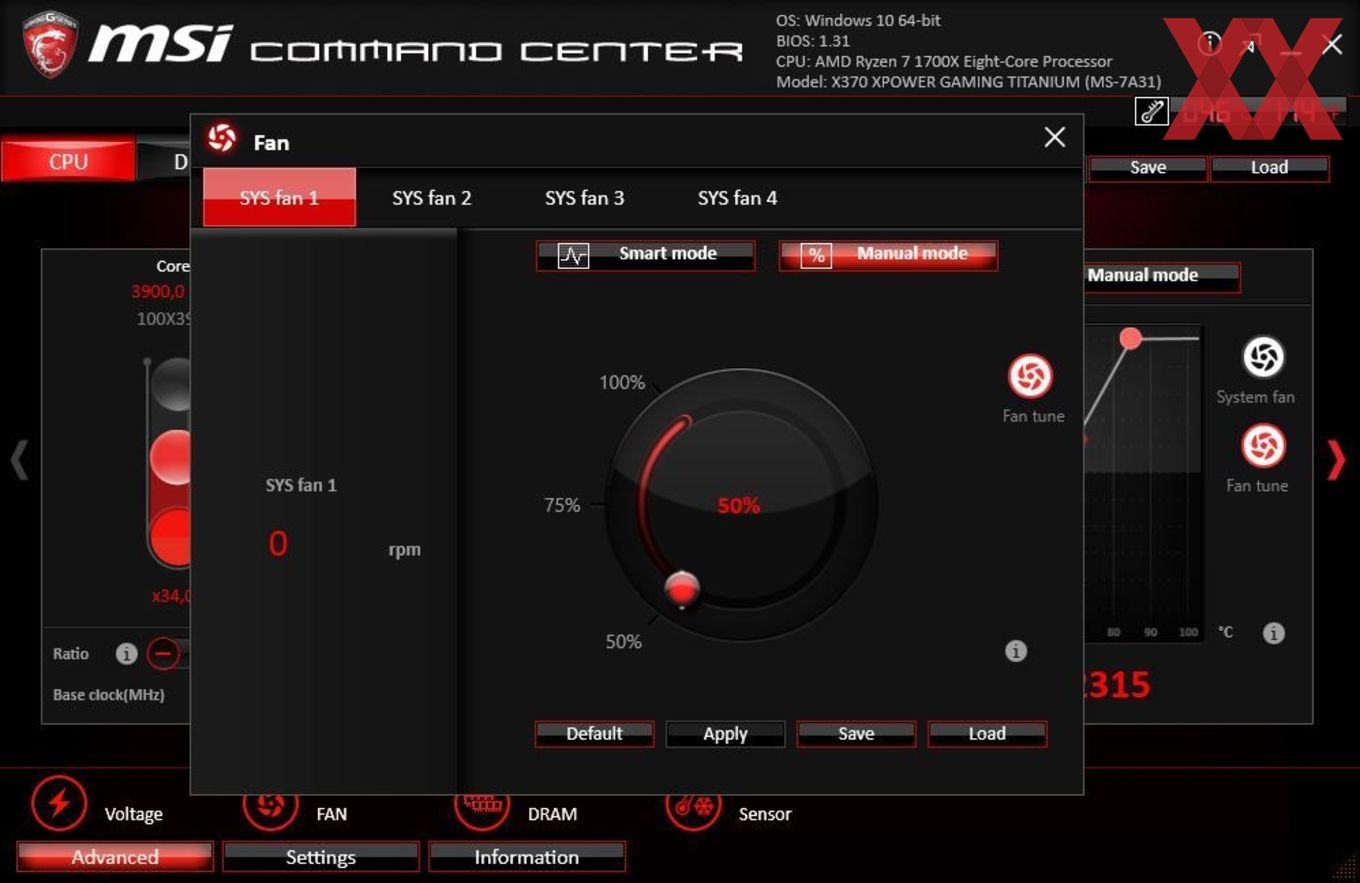The height and width of the screenshot is (883, 1360).
Task: Click the fan curve point on graph
Action: [x=1131, y=338]
